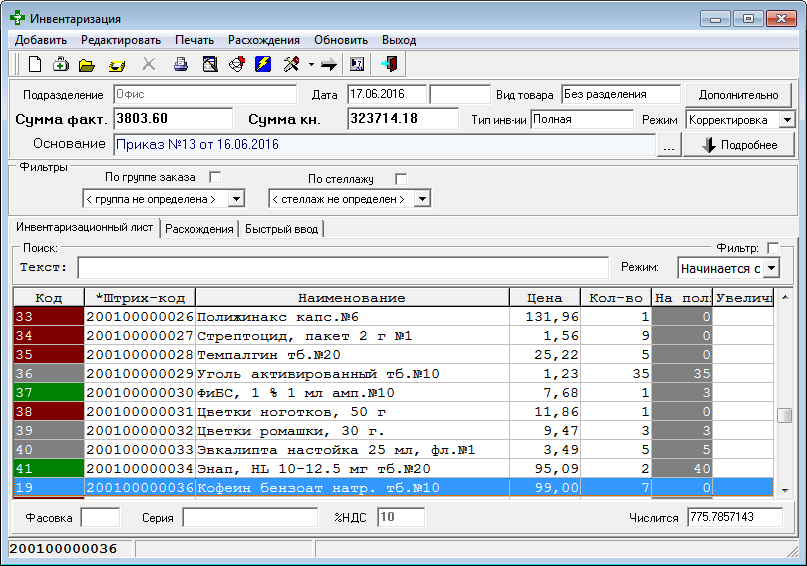Viewport: 807px width, 566px height.
Task: Open the Расхождения menu
Action: [264, 40]
